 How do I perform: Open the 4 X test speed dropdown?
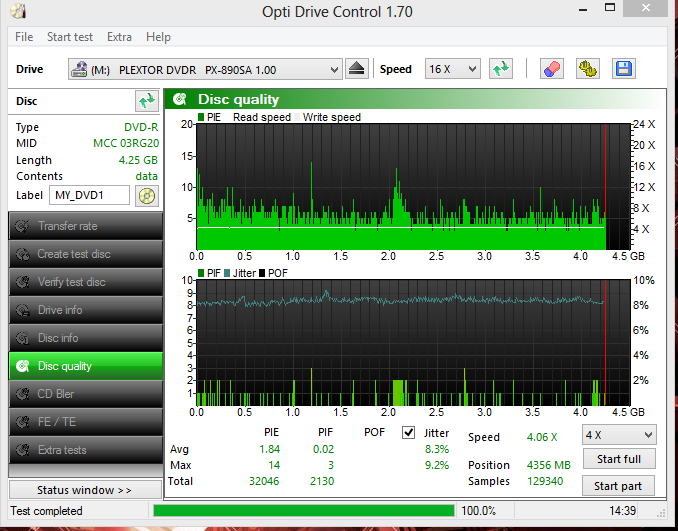coord(619,435)
